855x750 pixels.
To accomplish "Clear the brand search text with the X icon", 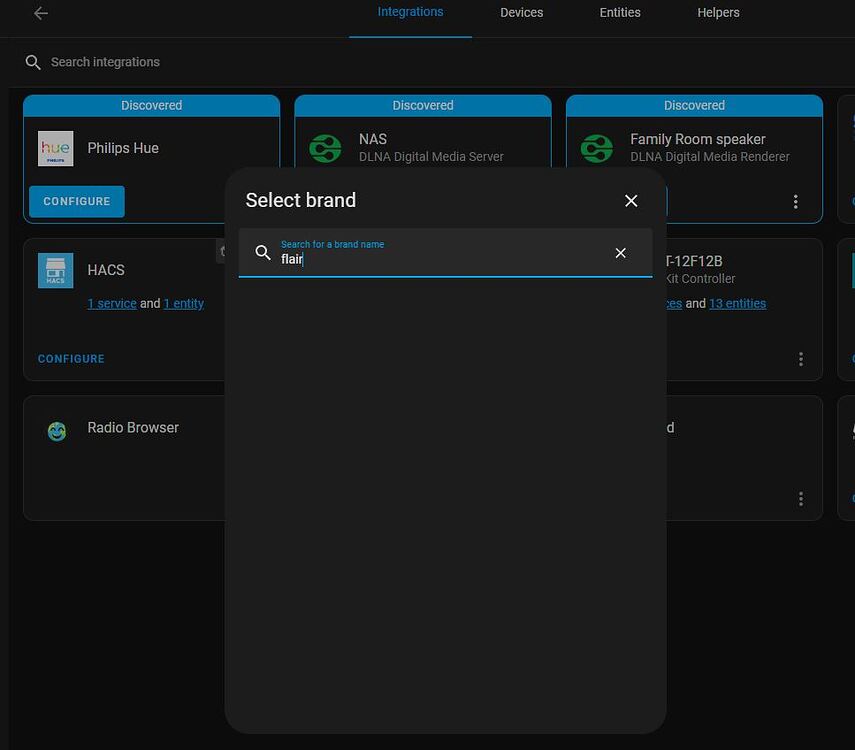I will pyautogui.click(x=620, y=253).
